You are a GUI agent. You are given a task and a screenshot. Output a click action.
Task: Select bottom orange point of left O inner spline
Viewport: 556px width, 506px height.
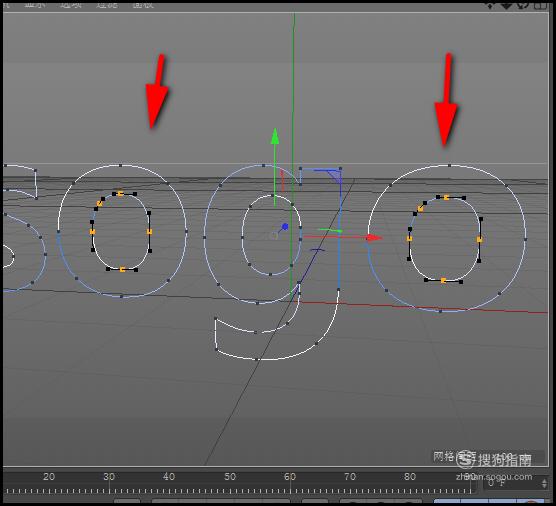pyautogui.click(x=122, y=270)
